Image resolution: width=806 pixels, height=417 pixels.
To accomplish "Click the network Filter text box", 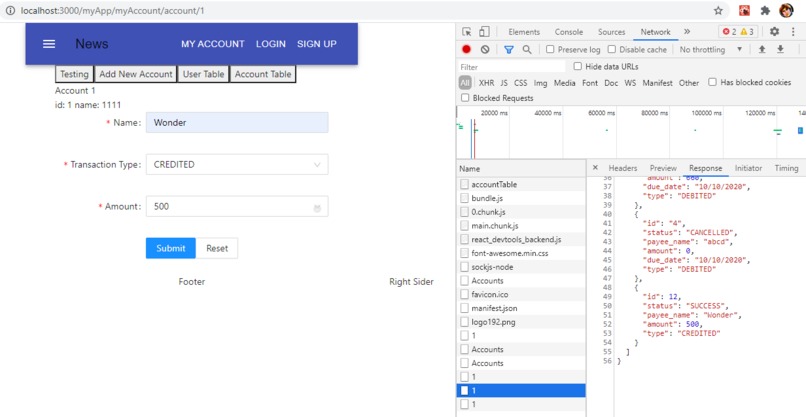I will pos(511,67).
